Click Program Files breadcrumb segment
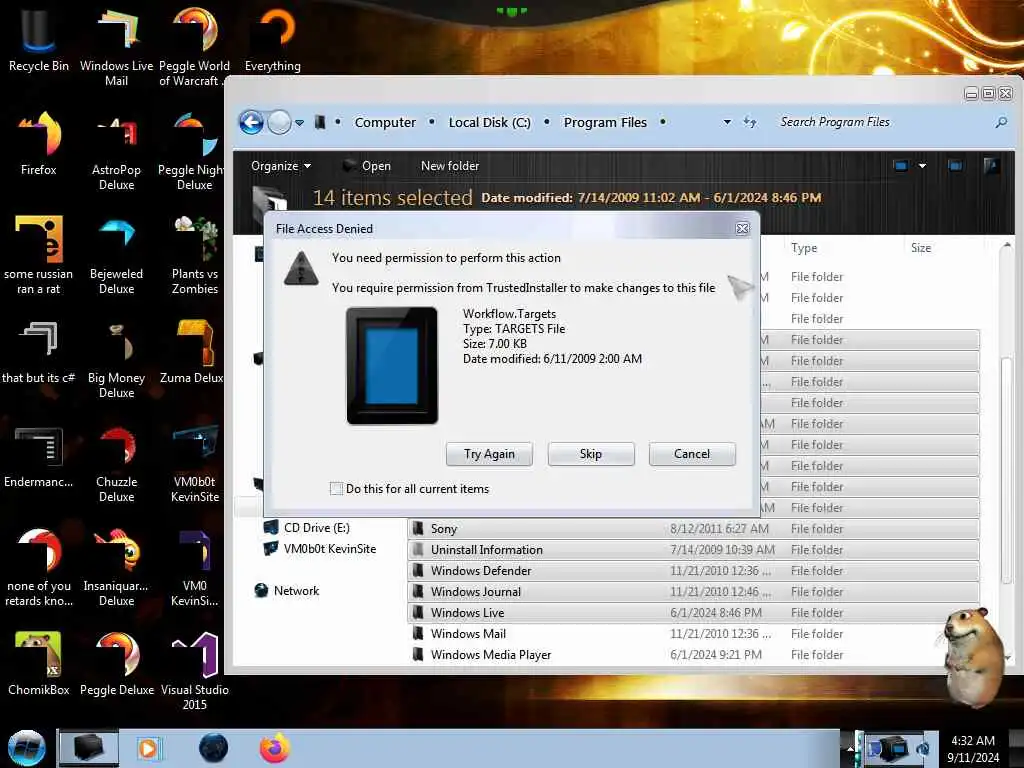Viewport: 1024px width, 768px height. (605, 122)
